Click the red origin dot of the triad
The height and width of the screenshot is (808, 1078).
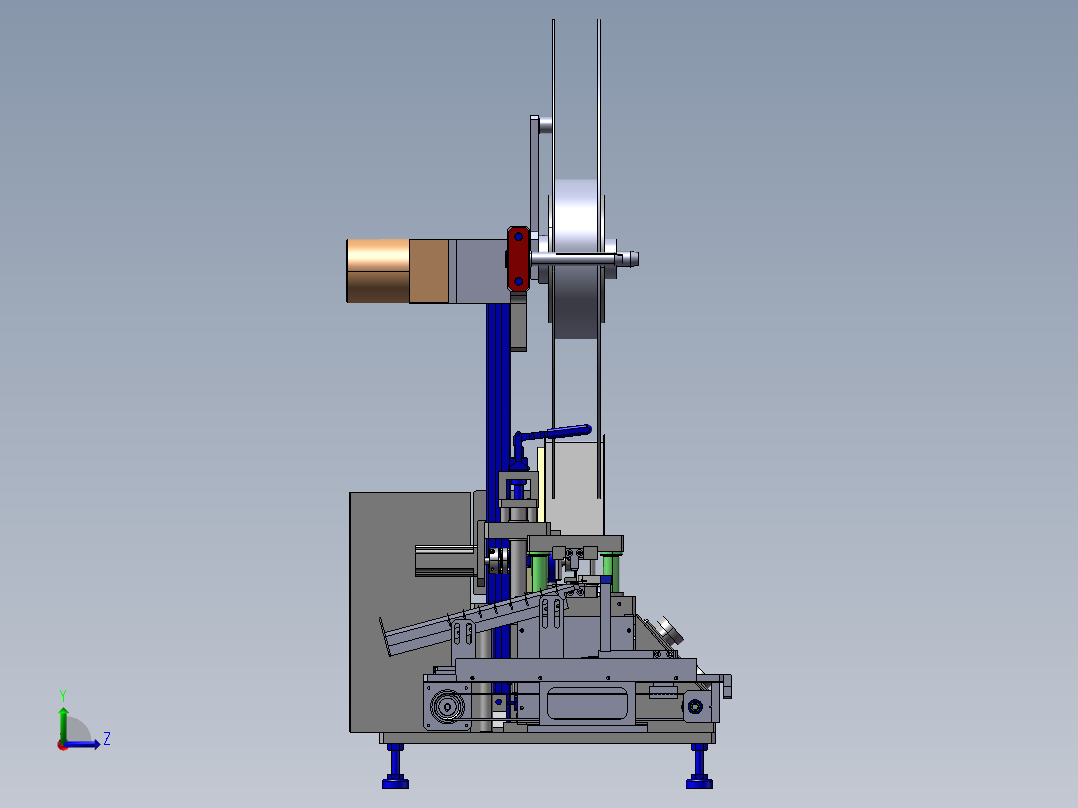pyautogui.click(x=63, y=745)
